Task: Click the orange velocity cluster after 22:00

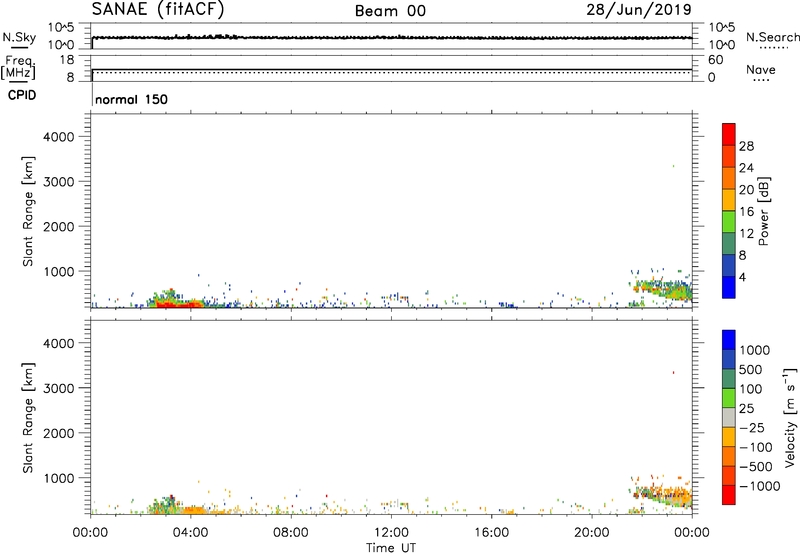Action: pyautogui.click(x=663, y=494)
